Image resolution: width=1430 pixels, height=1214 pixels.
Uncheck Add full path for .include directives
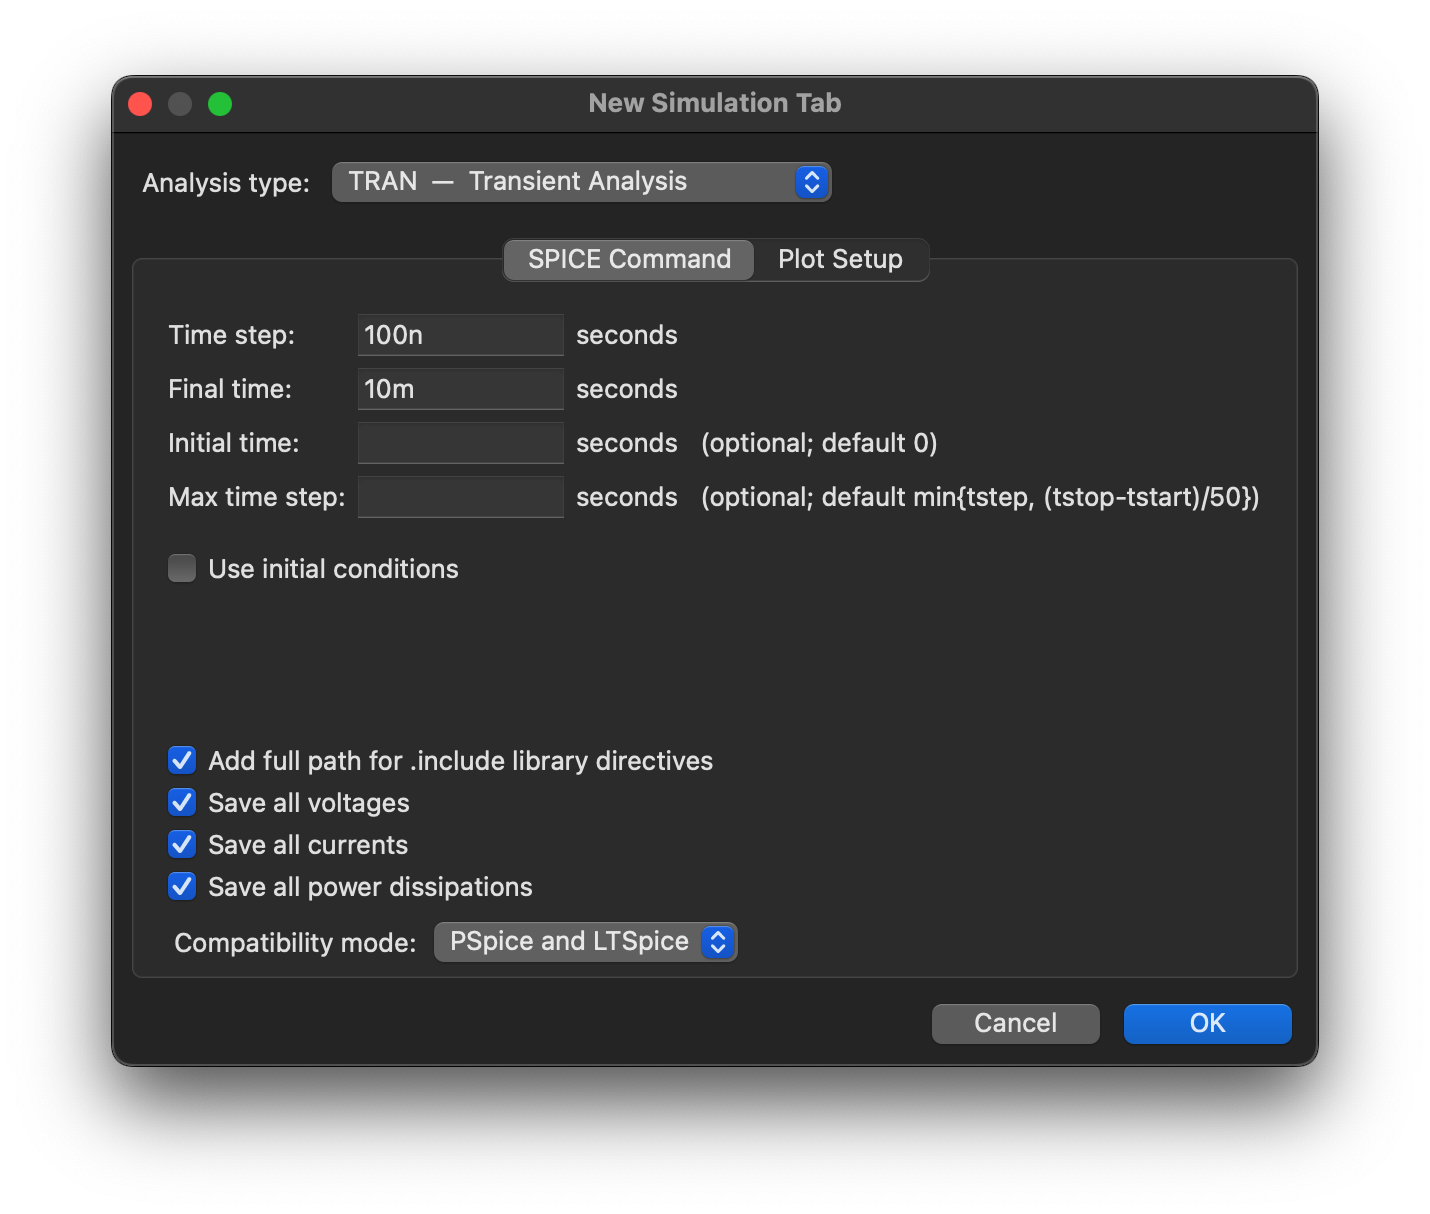182,761
